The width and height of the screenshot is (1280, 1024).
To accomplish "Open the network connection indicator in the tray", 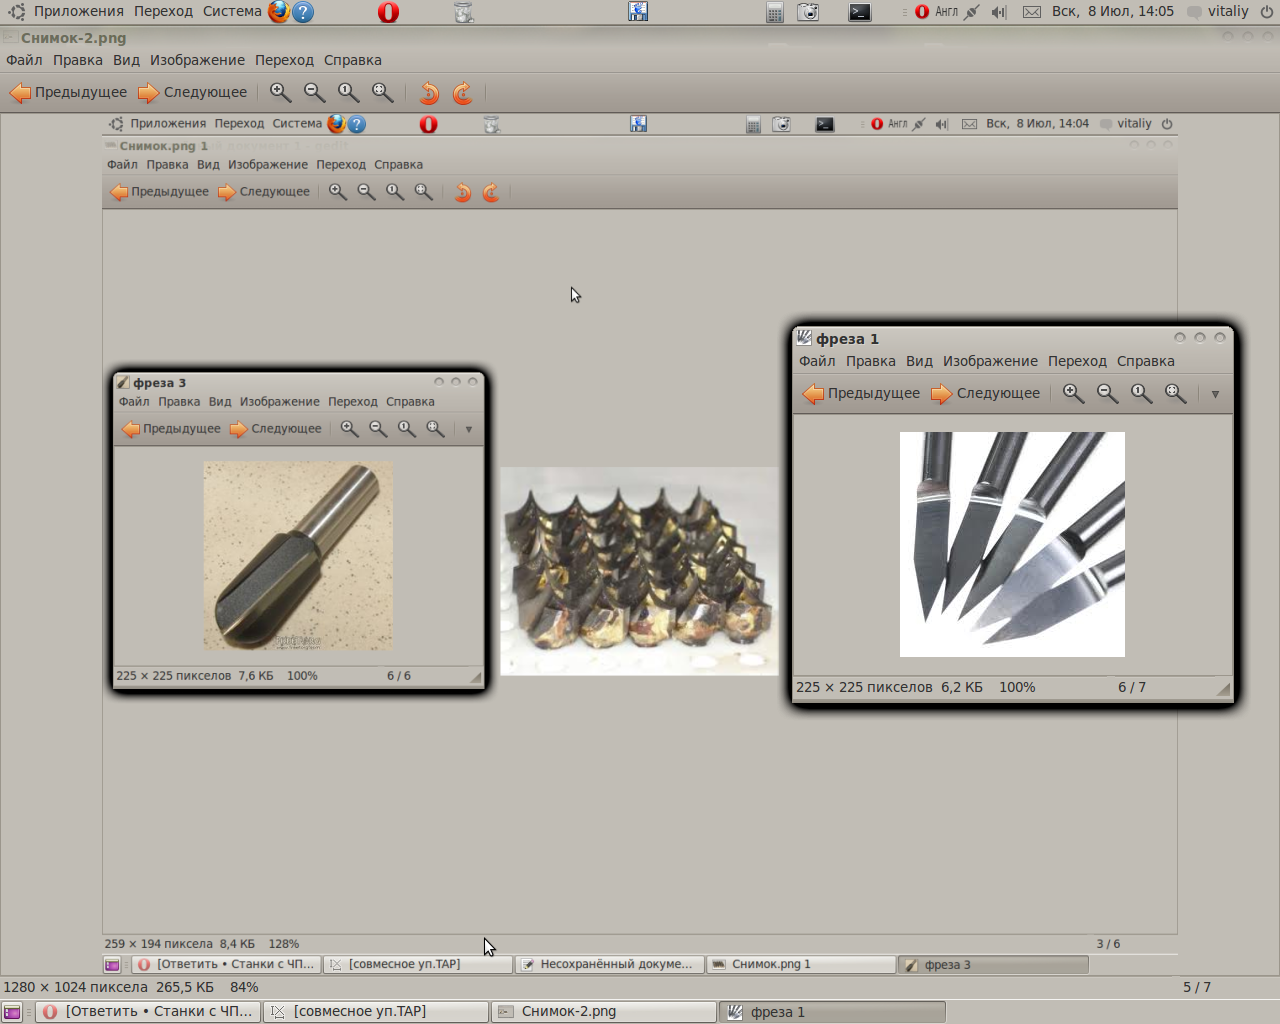I will coord(971,12).
